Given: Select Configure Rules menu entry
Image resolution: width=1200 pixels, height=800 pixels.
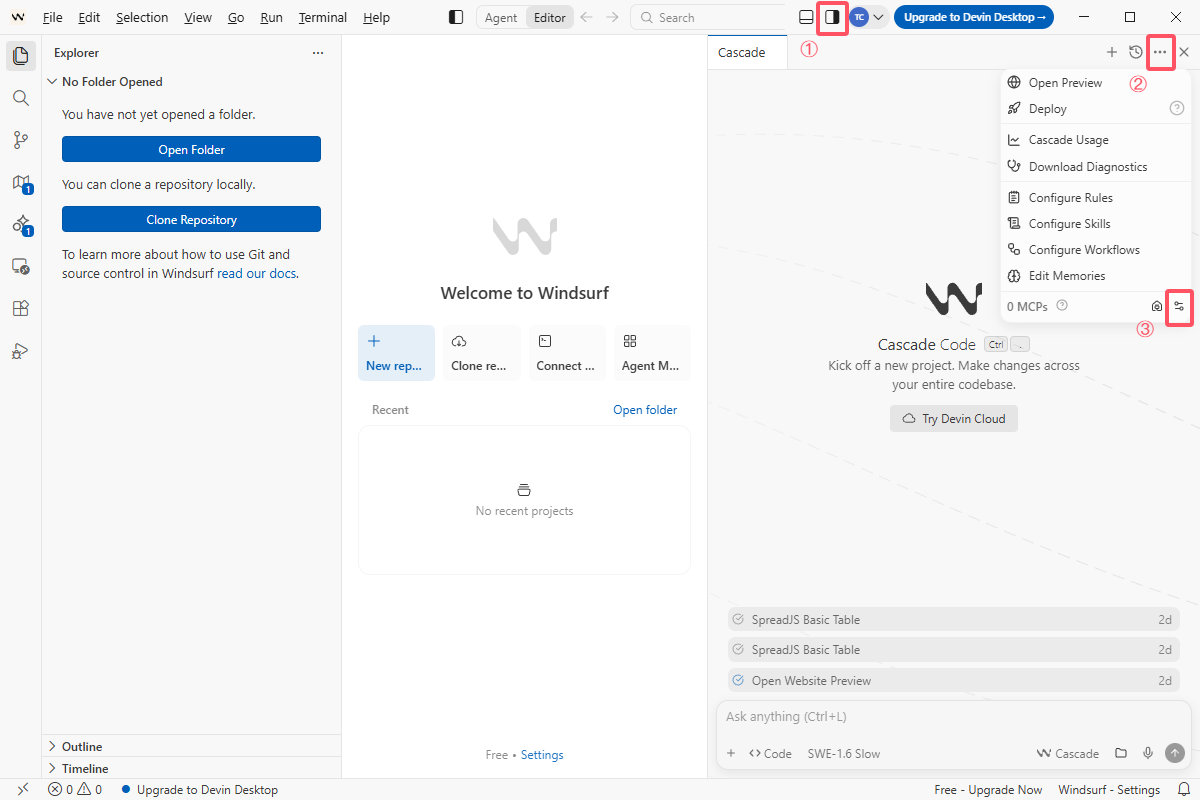Looking at the screenshot, I should tap(1096, 198).
